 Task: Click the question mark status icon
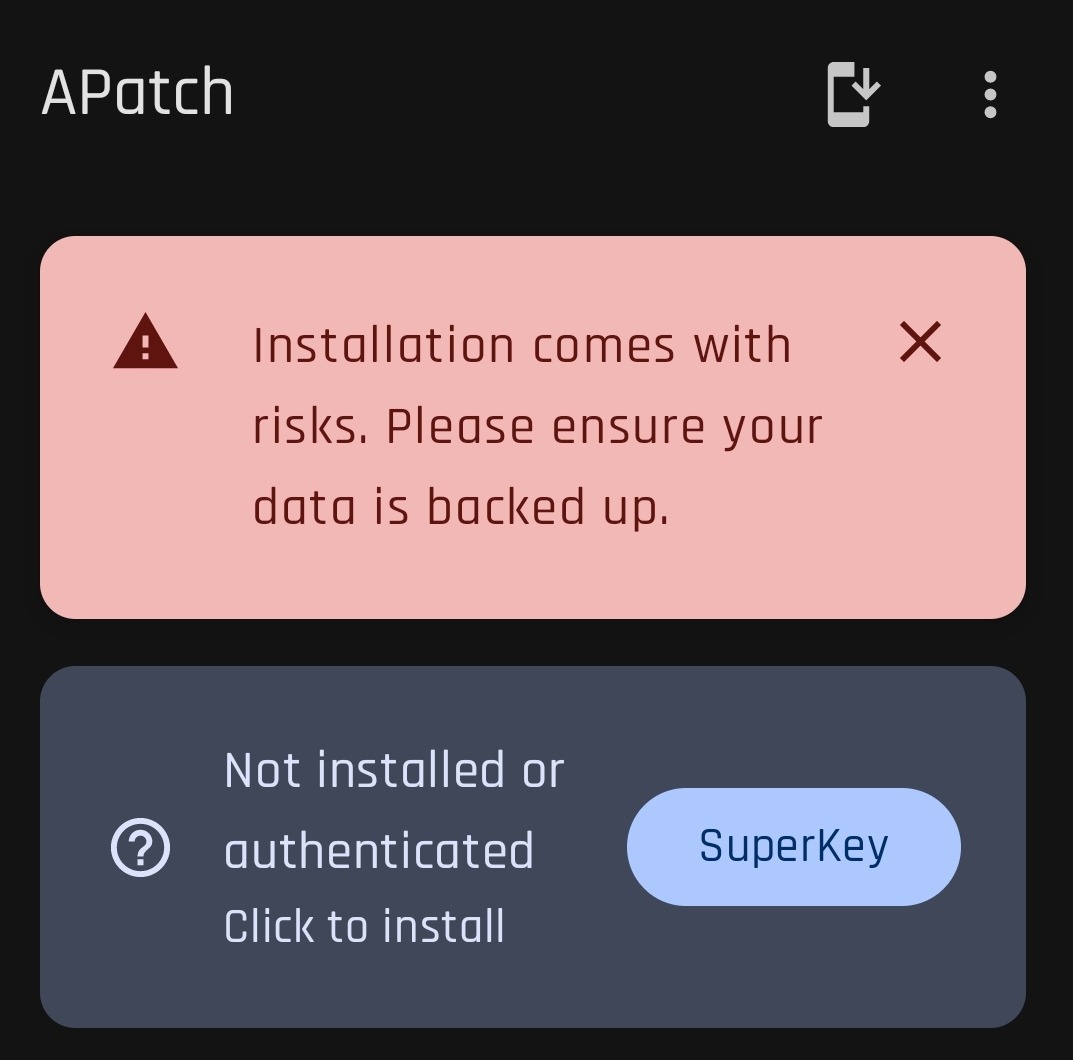click(140, 848)
